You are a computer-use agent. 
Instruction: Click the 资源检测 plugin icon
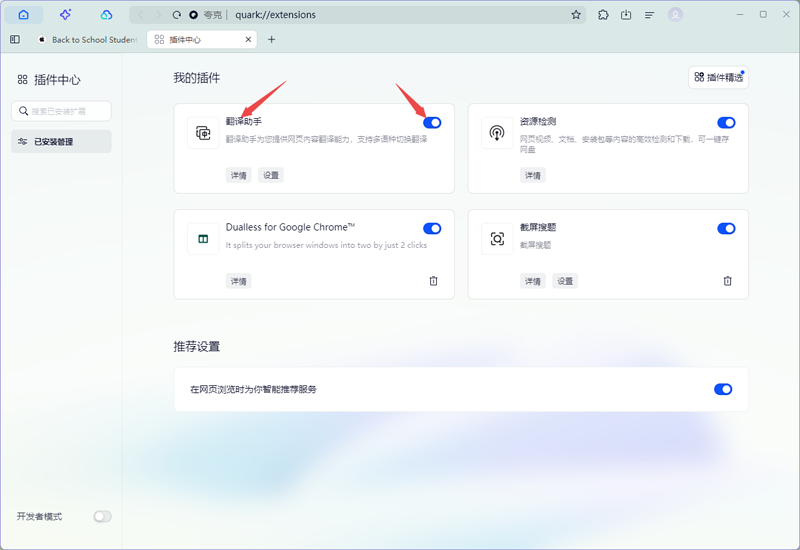[497, 133]
